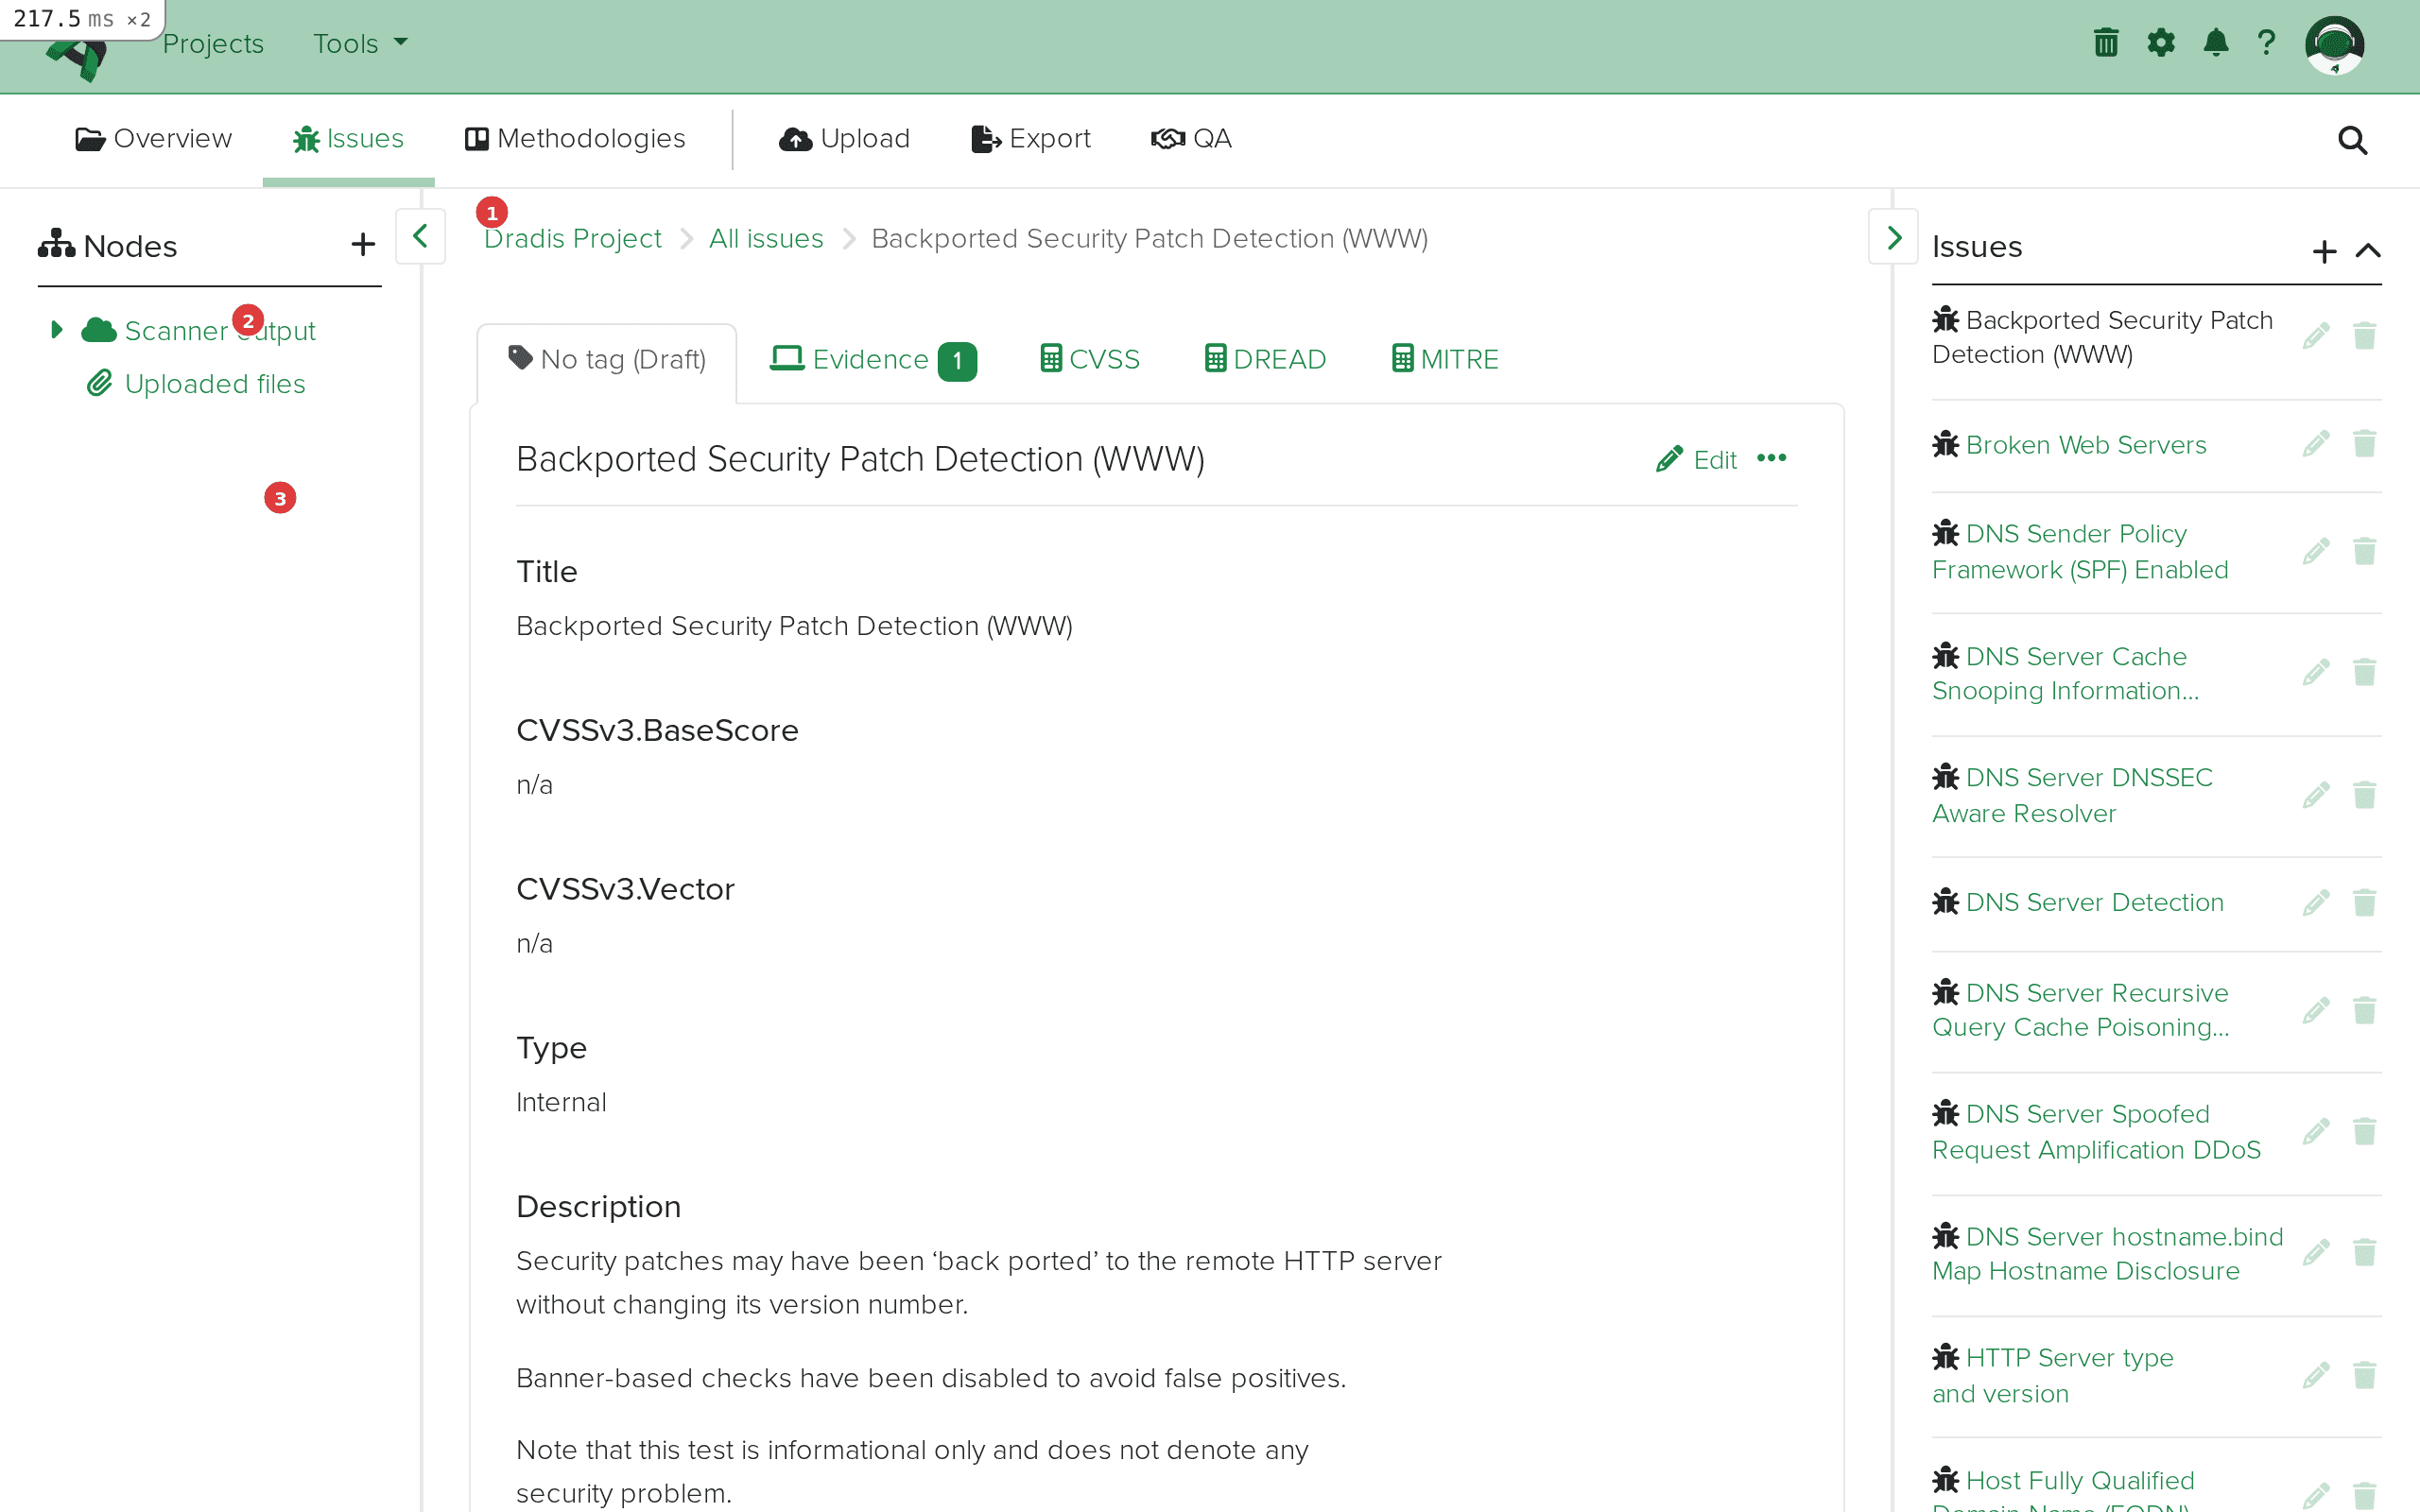Open the project settings gear icon
Image resolution: width=2420 pixels, height=1512 pixels.
coord(2161,42)
